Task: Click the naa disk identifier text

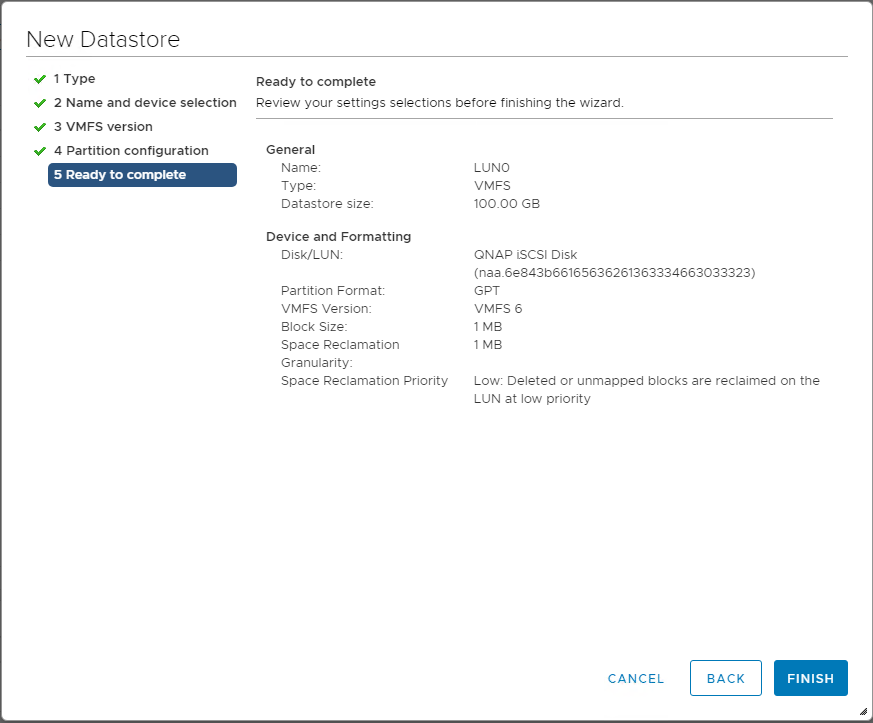Action: click(614, 272)
